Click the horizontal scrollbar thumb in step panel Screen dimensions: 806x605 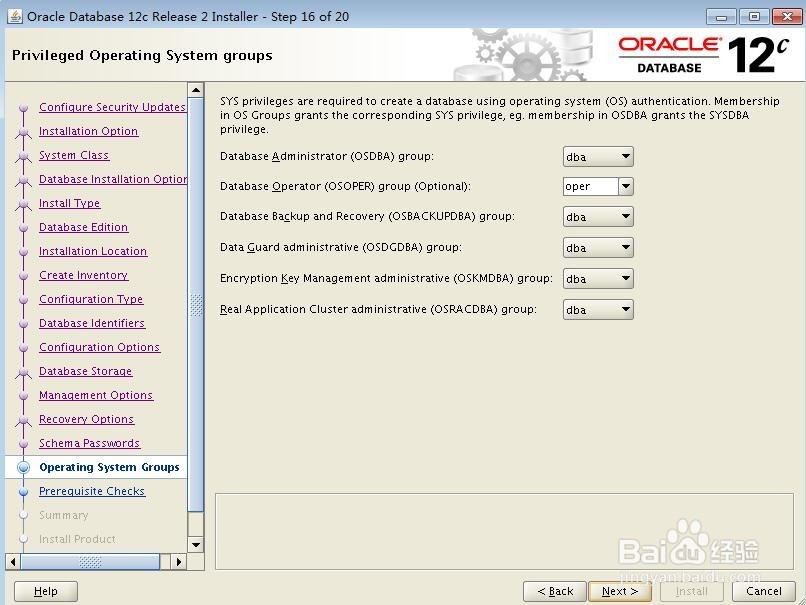pos(90,561)
